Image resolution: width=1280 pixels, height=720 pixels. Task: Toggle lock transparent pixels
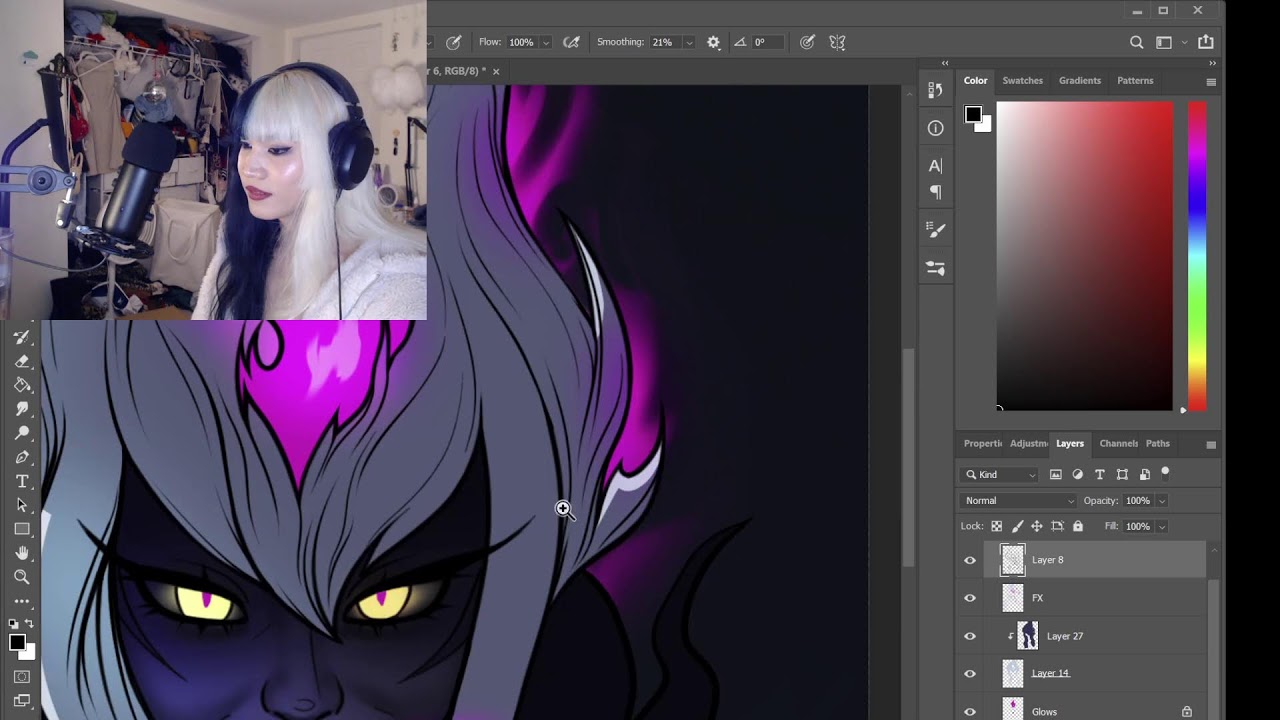click(x=996, y=526)
